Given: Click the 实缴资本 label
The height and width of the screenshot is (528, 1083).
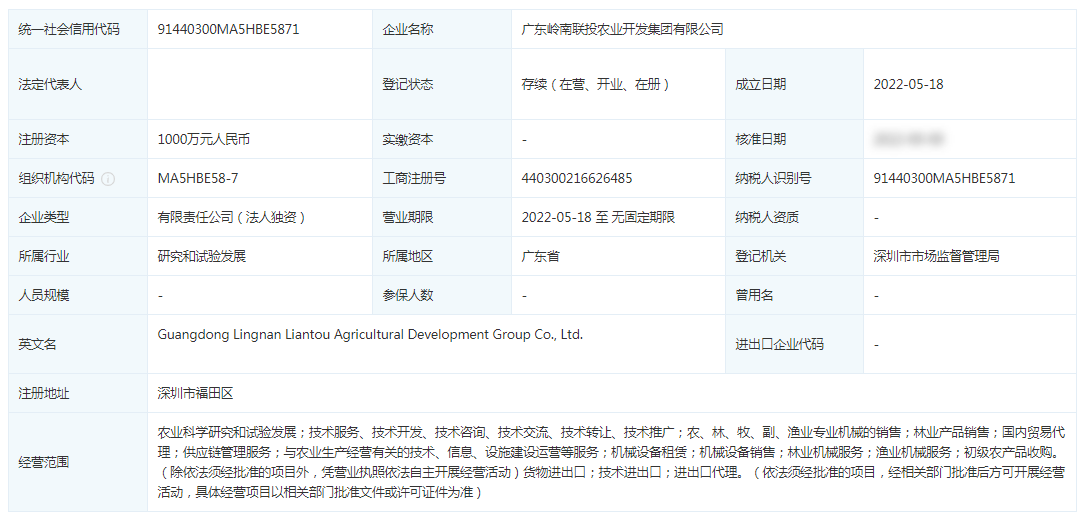Looking at the screenshot, I should [x=408, y=139].
